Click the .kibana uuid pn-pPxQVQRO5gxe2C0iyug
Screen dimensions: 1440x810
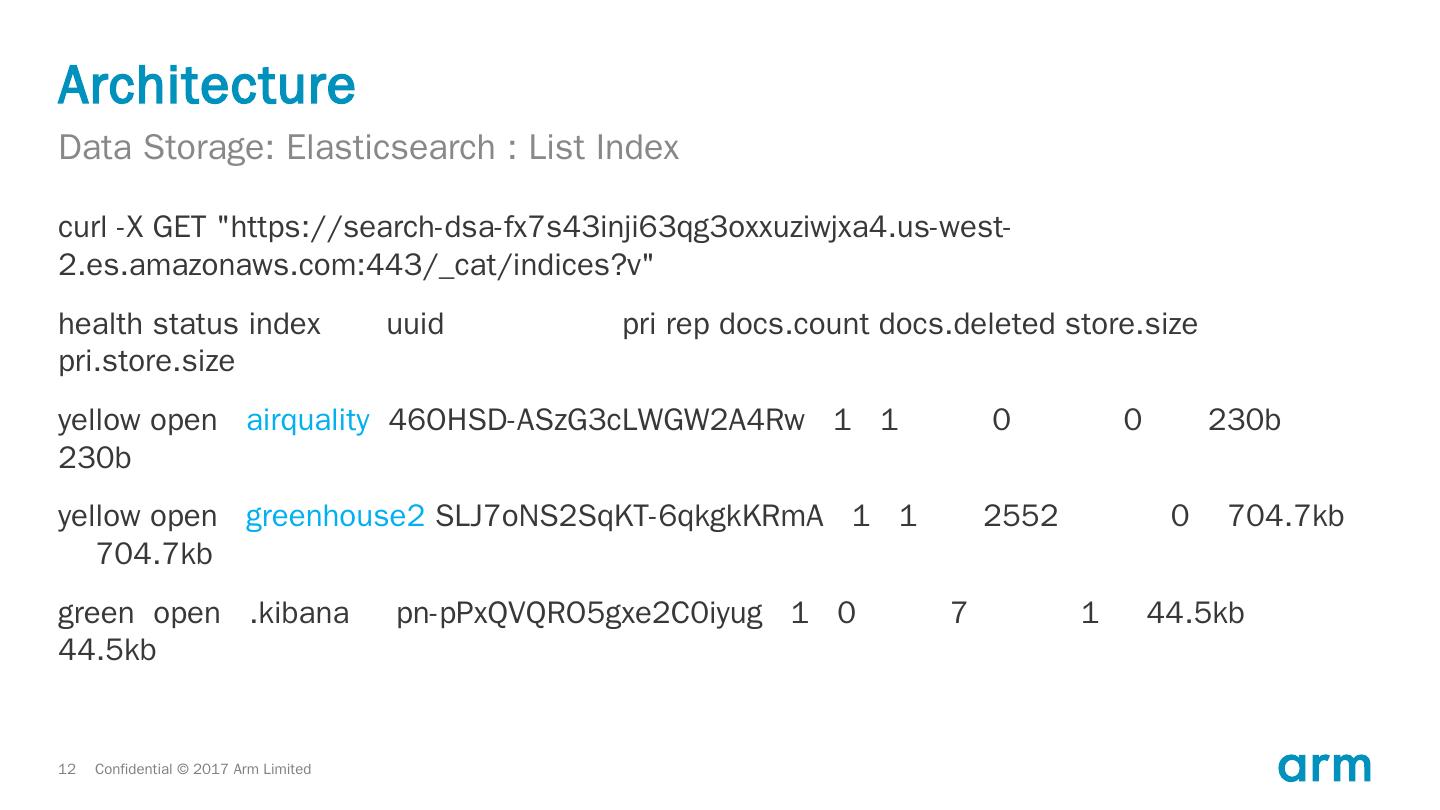click(579, 612)
